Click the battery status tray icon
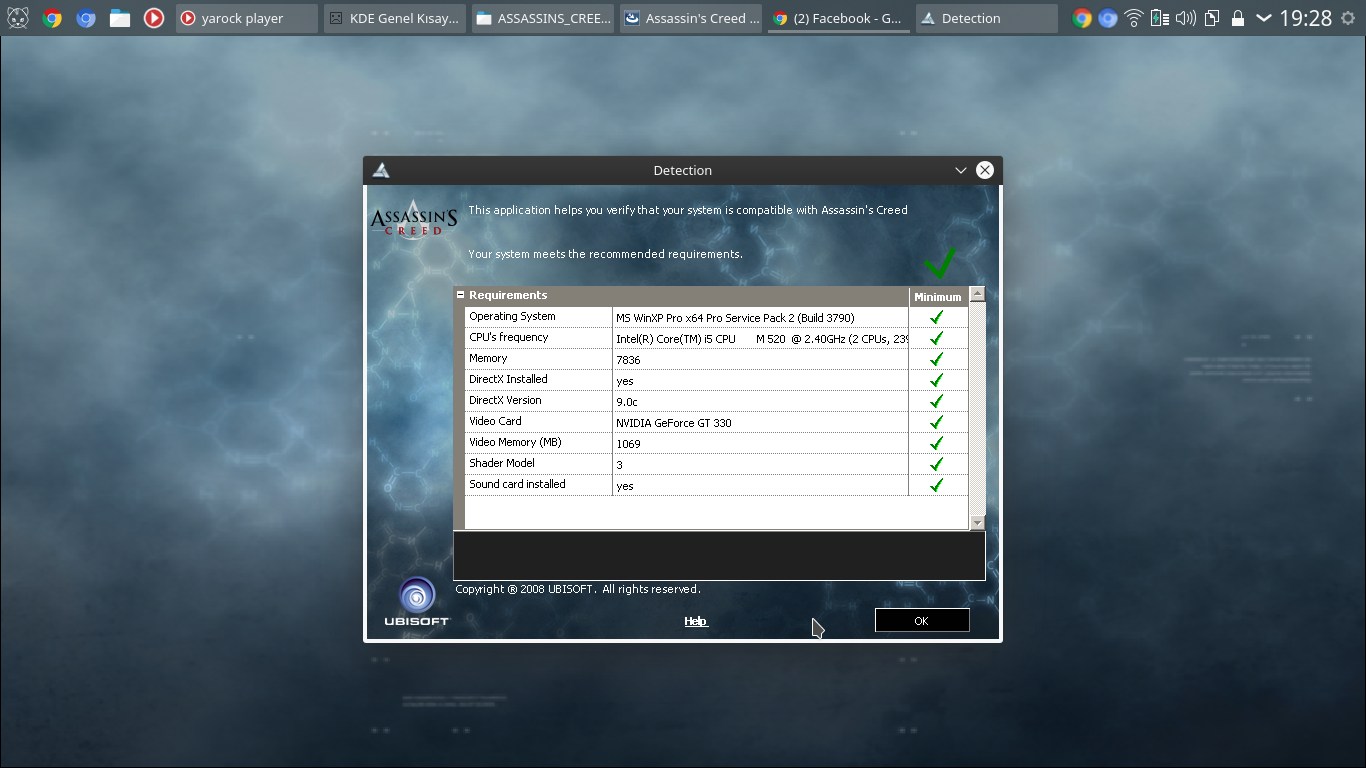This screenshot has width=1366, height=768. coord(1160,18)
